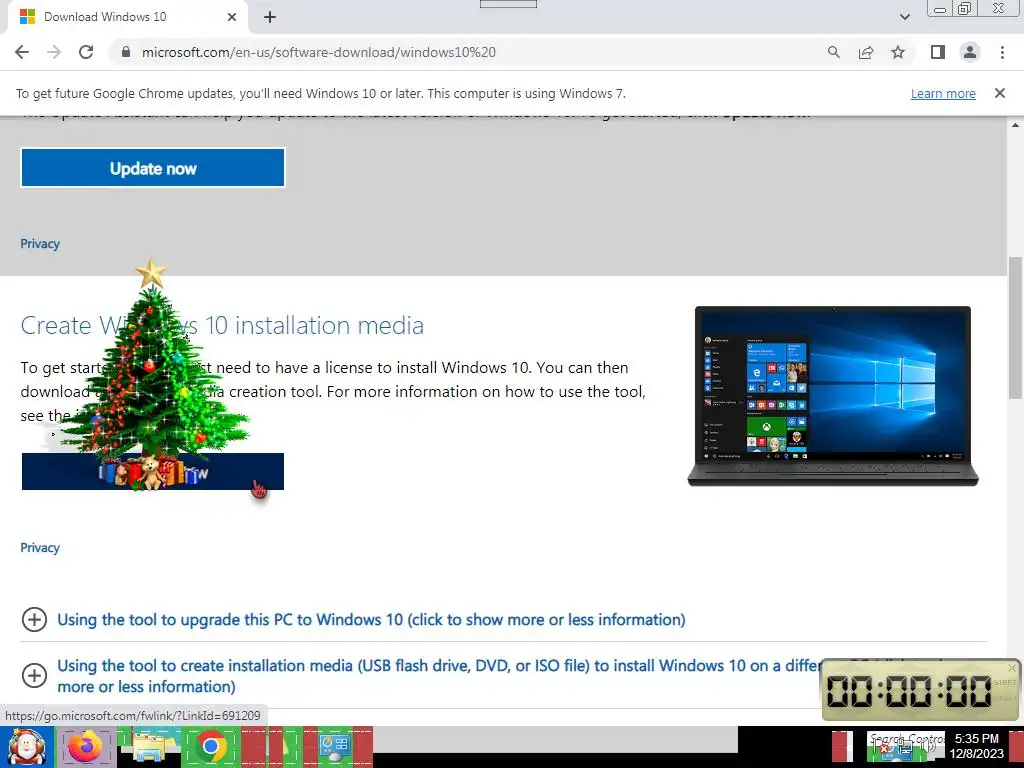
Task: Click the Download tool now button
Action: click(153, 472)
